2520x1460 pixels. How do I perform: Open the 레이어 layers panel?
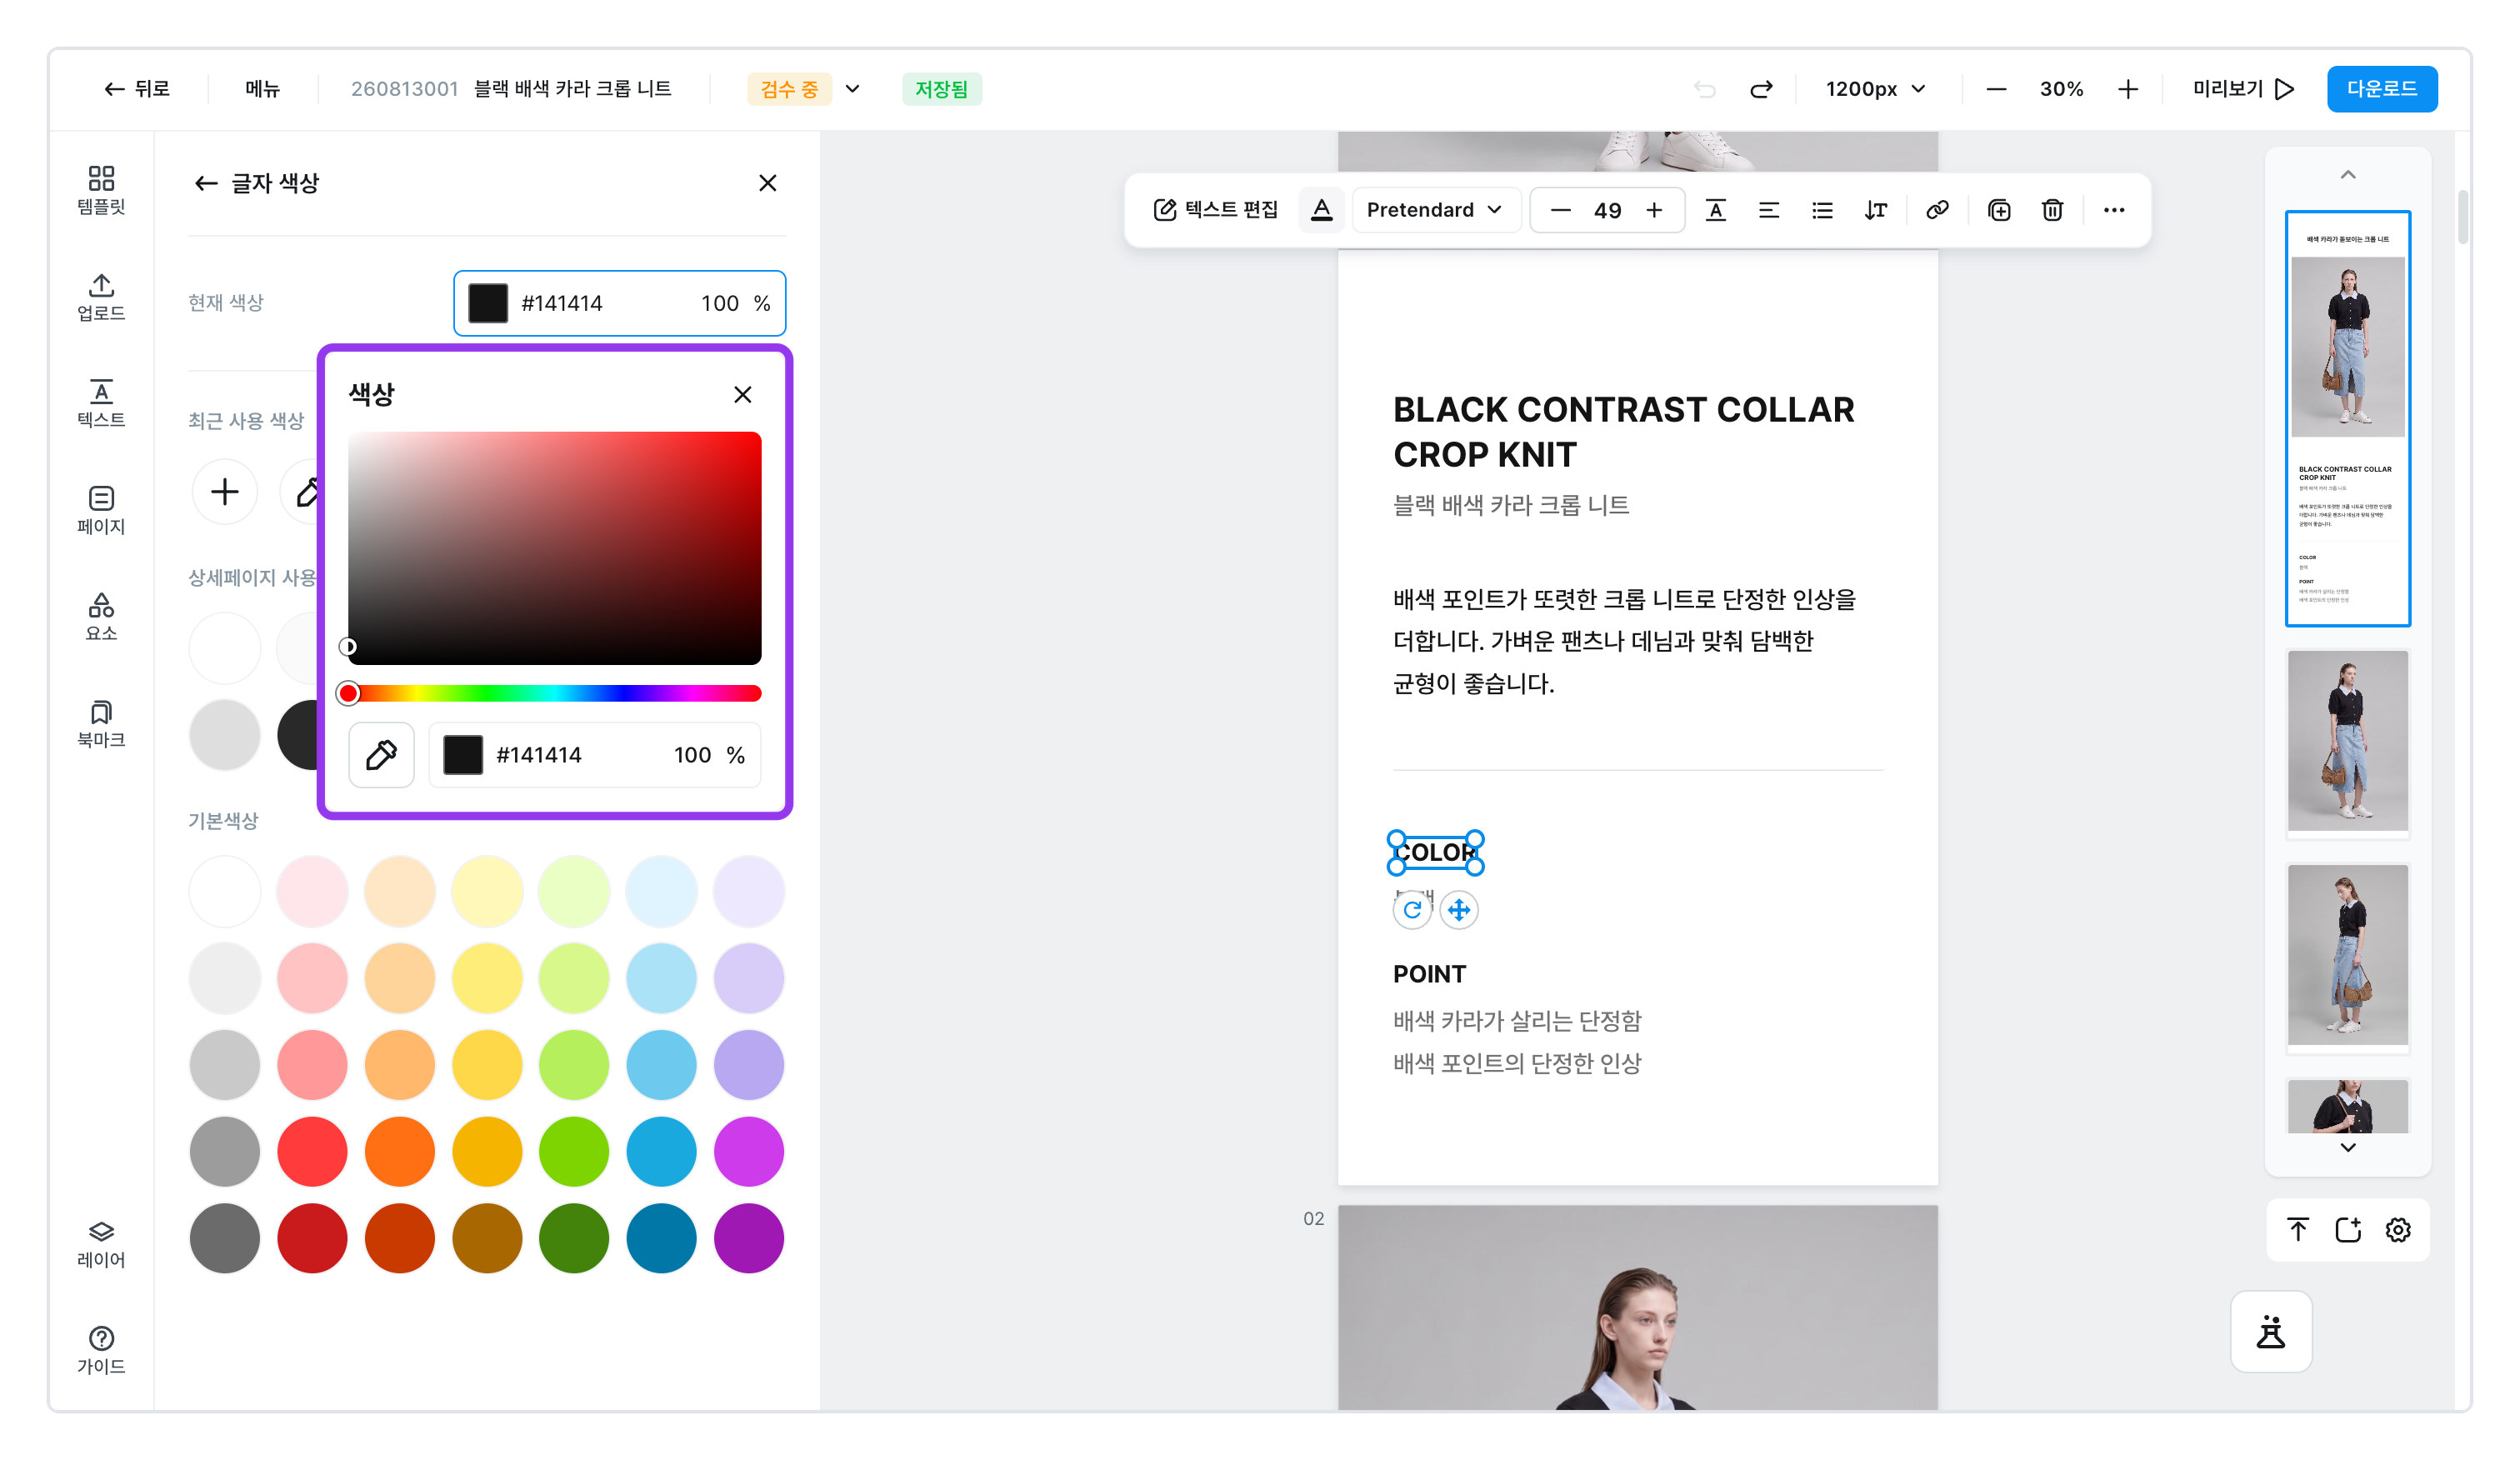click(101, 1244)
